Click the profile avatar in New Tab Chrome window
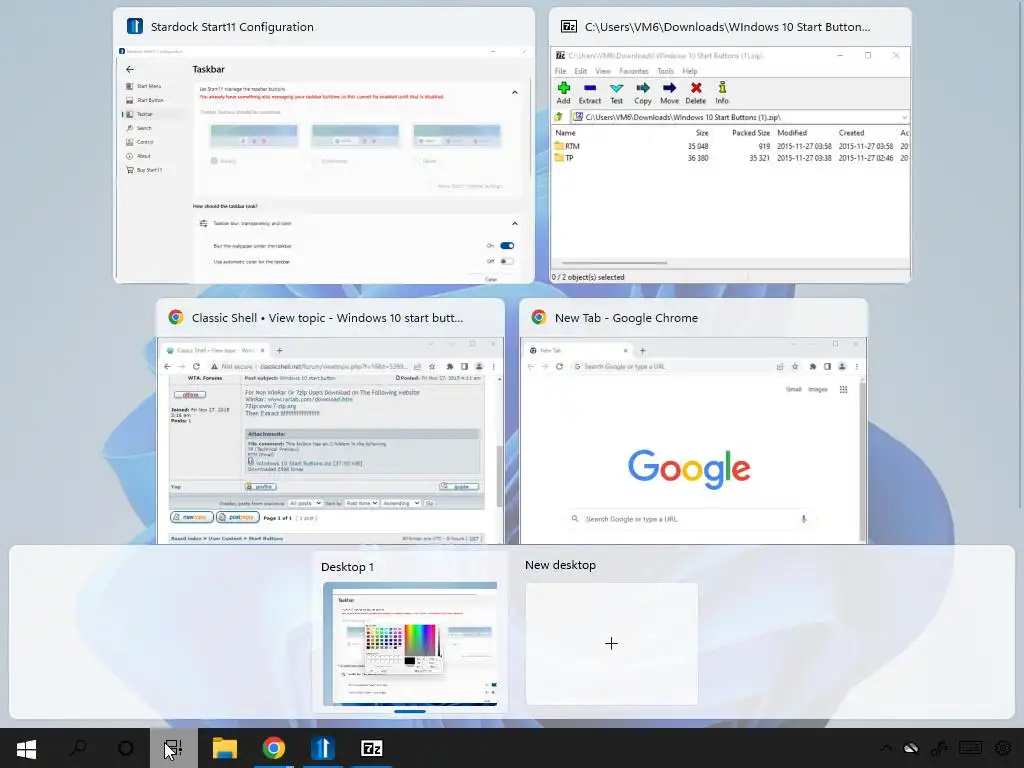1024x768 pixels. [x=842, y=366]
